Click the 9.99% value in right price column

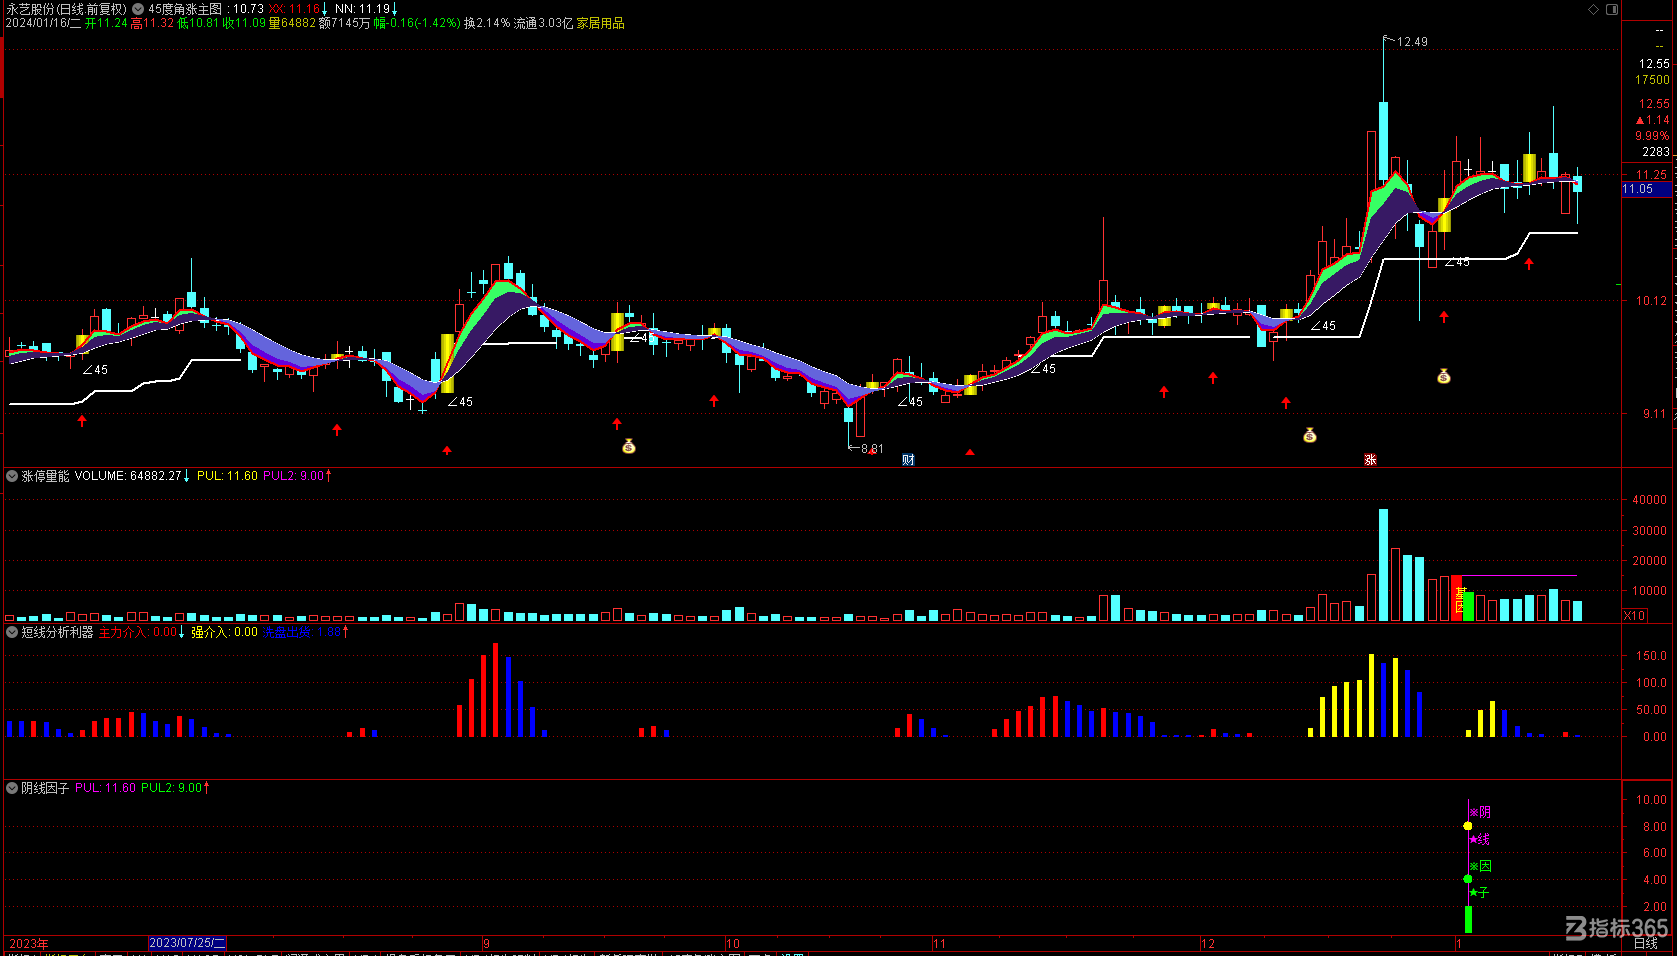(1652, 136)
